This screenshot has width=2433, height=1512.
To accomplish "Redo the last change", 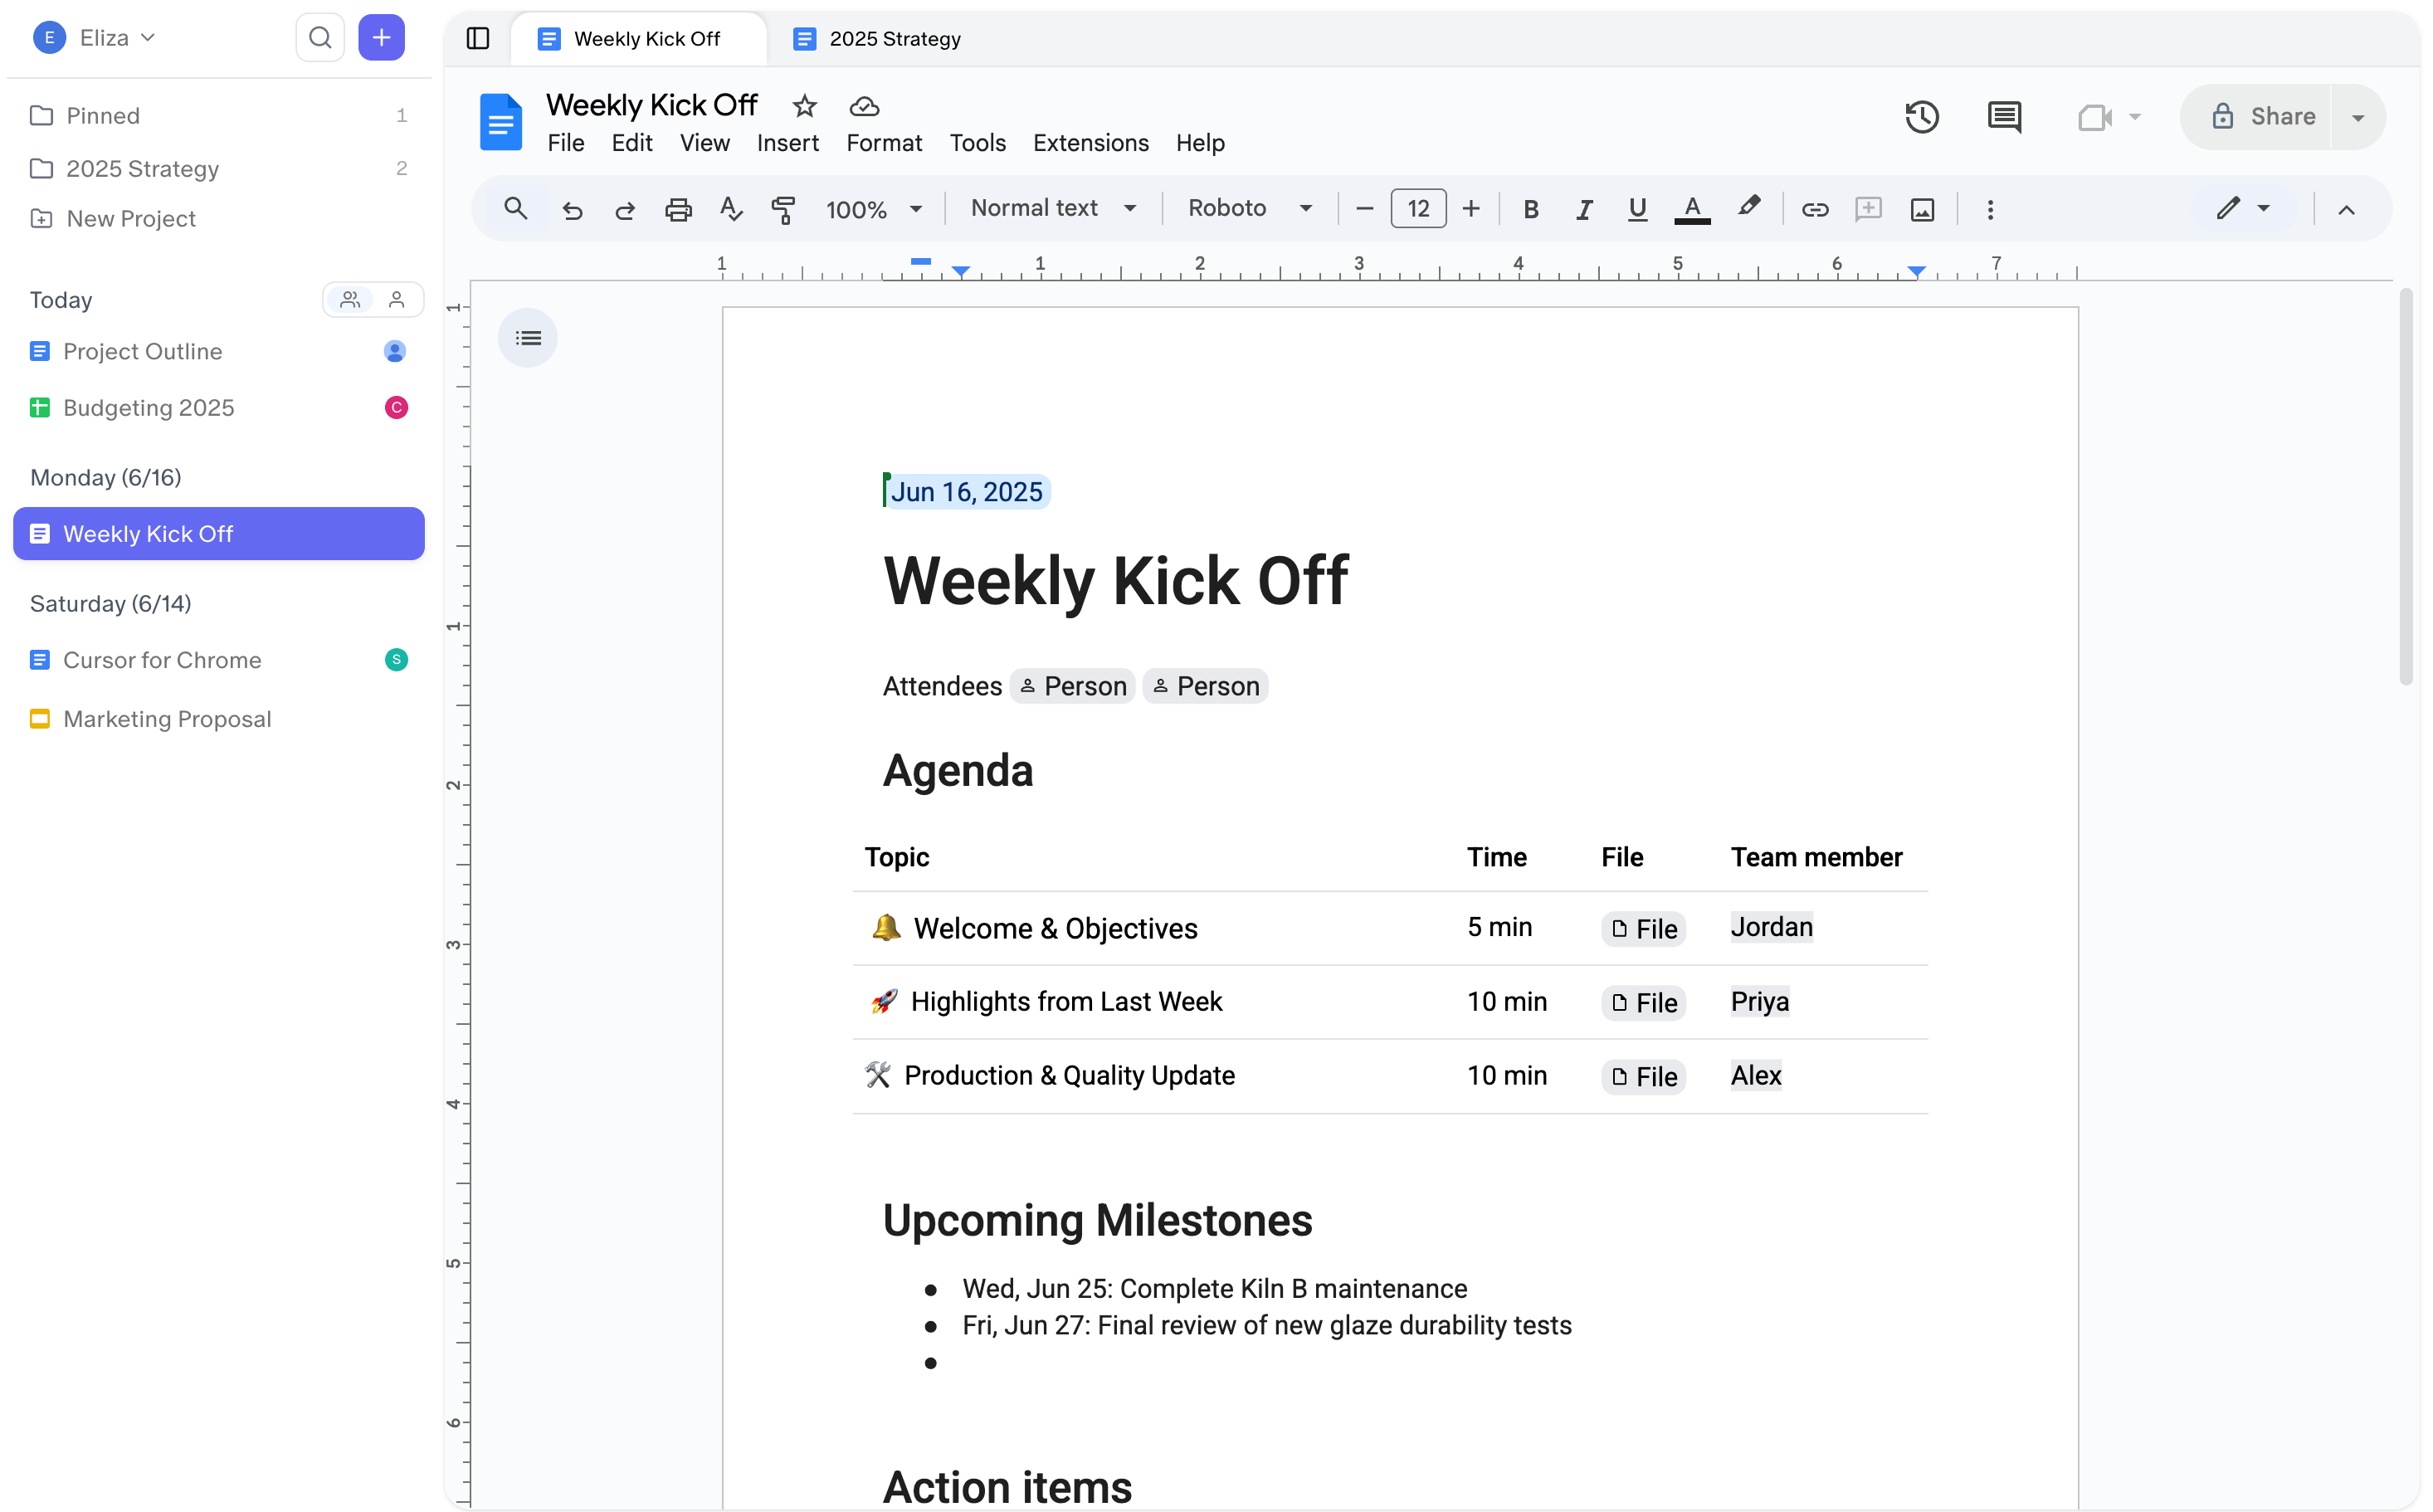I will click(624, 209).
